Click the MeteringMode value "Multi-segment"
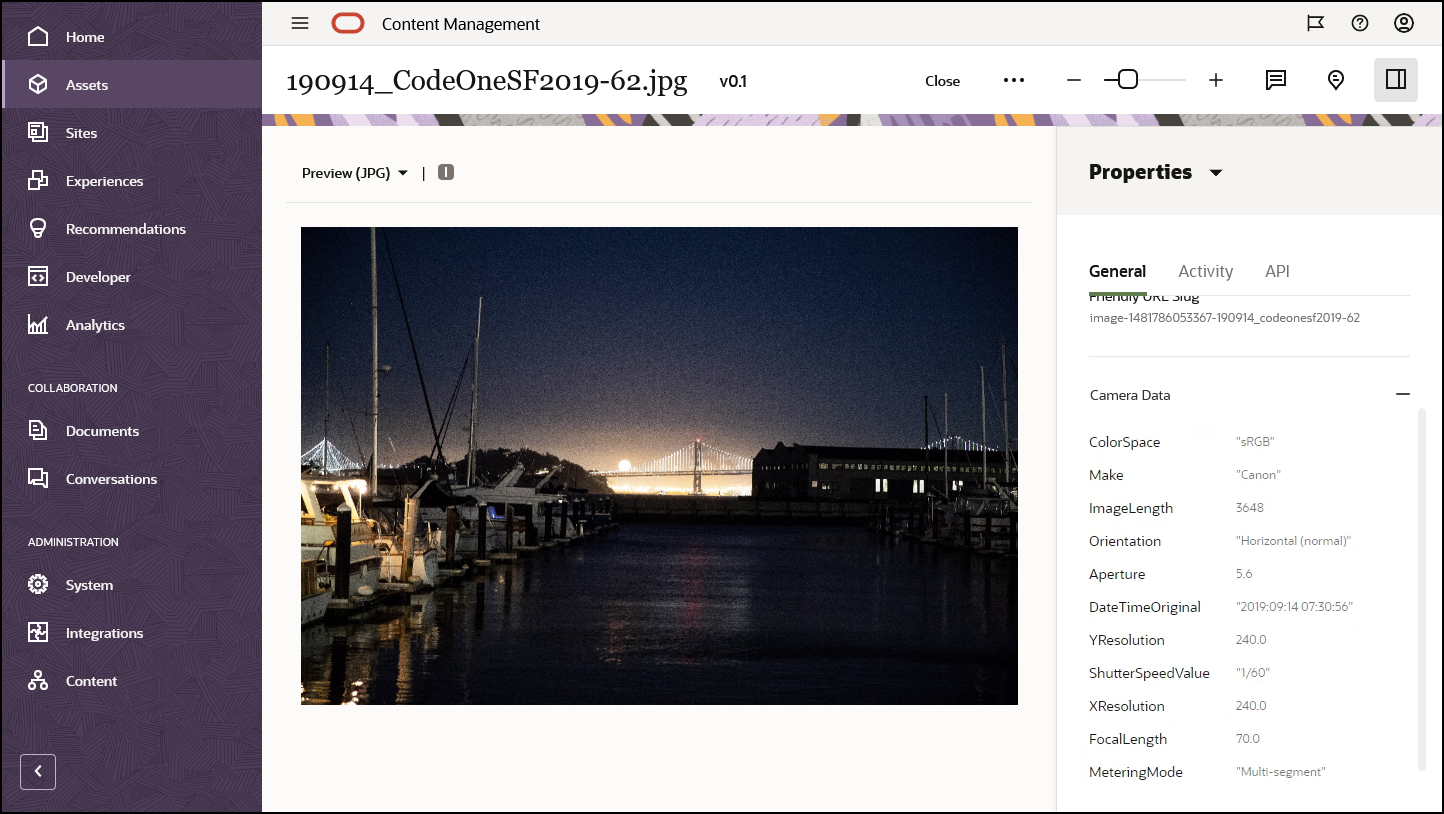Image resolution: width=1444 pixels, height=814 pixels. (1281, 772)
